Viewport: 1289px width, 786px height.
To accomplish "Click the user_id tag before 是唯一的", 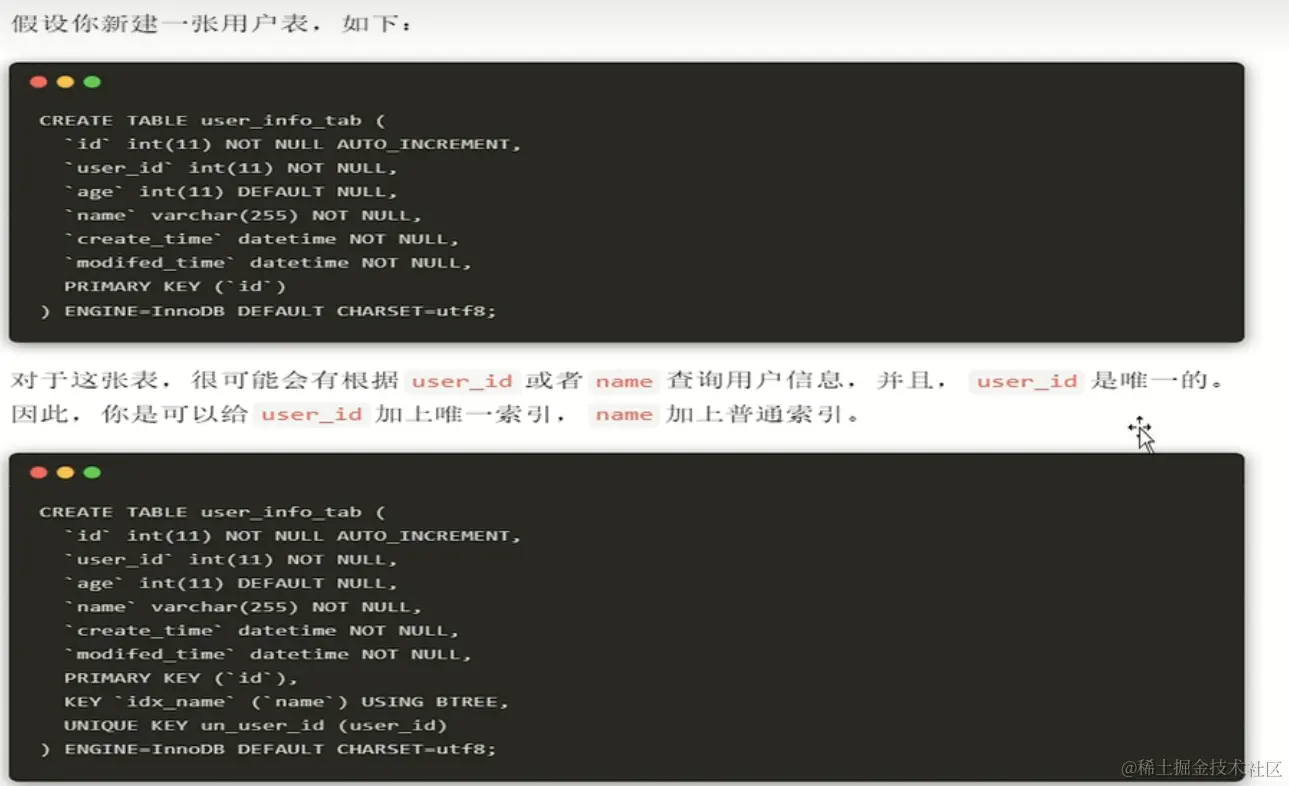I will click(x=1027, y=381).
